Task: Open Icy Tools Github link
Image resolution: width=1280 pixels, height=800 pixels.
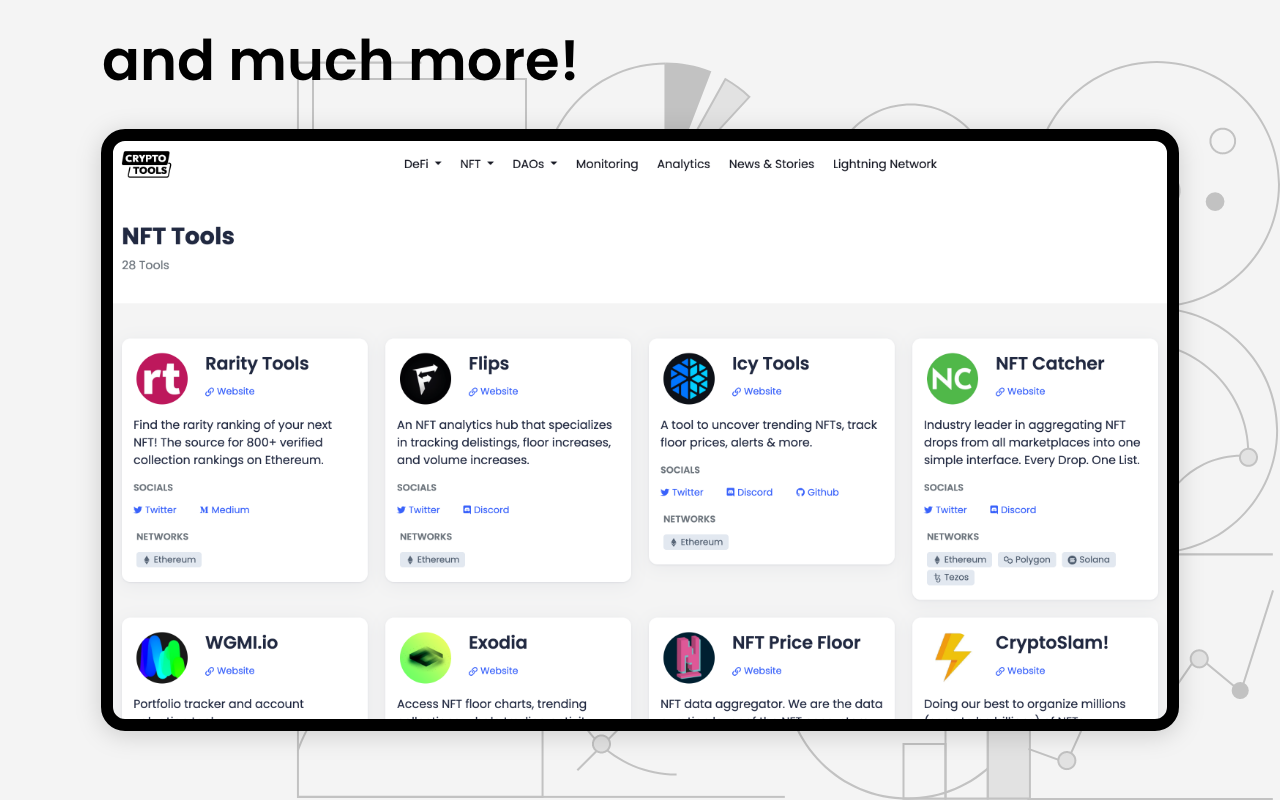Action: coord(817,492)
